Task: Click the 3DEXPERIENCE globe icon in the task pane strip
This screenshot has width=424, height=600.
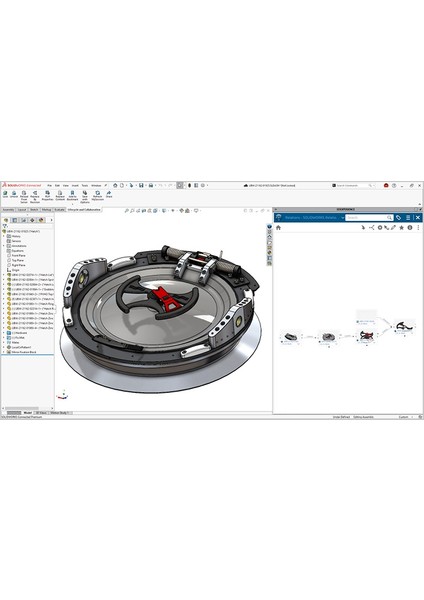Action: tap(269, 227)
